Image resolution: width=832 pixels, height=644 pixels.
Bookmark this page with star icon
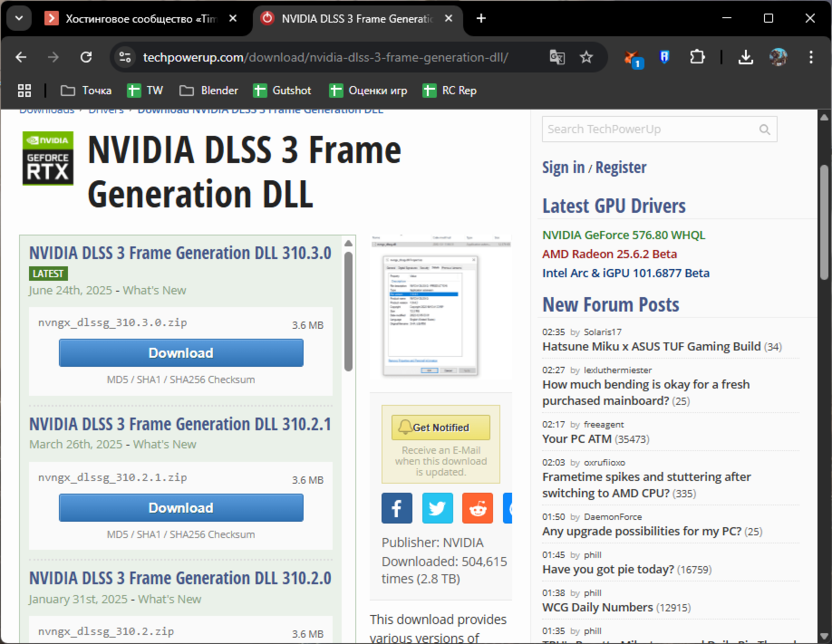click(586, 57)
